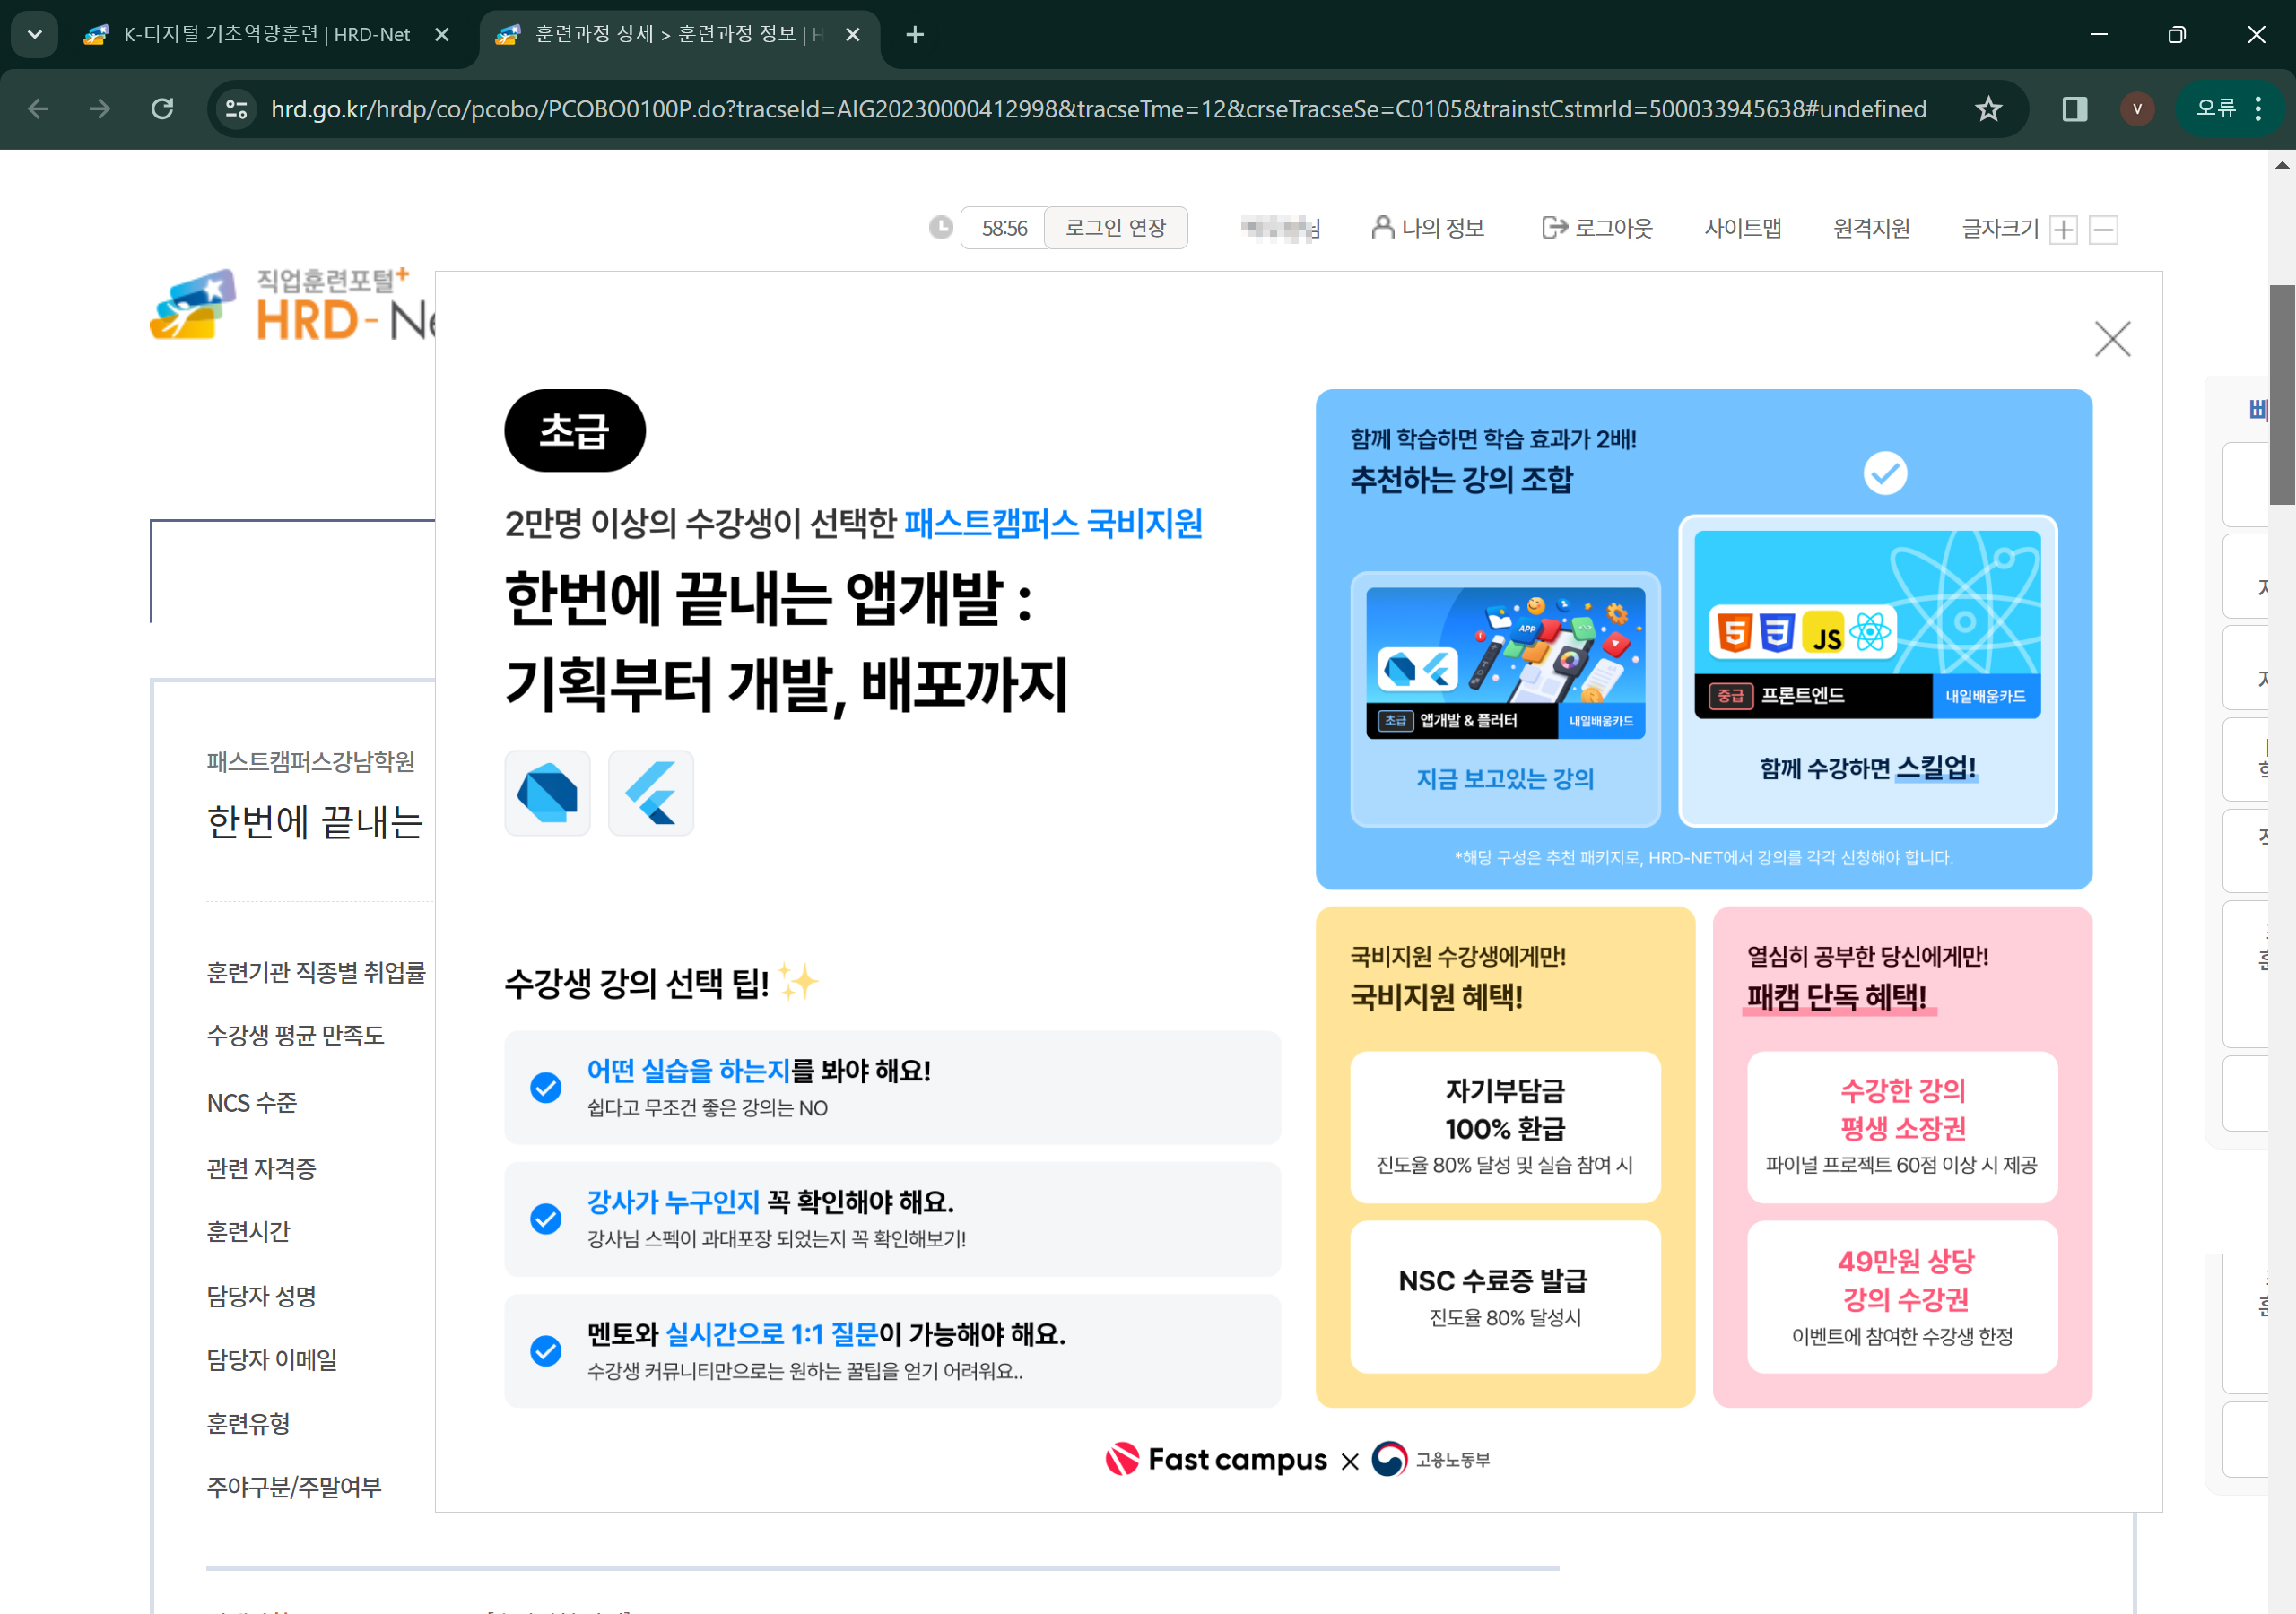2296x1614 pixels.
Task: Click the 고용노동부 logo
Action: (1431, 1459)
